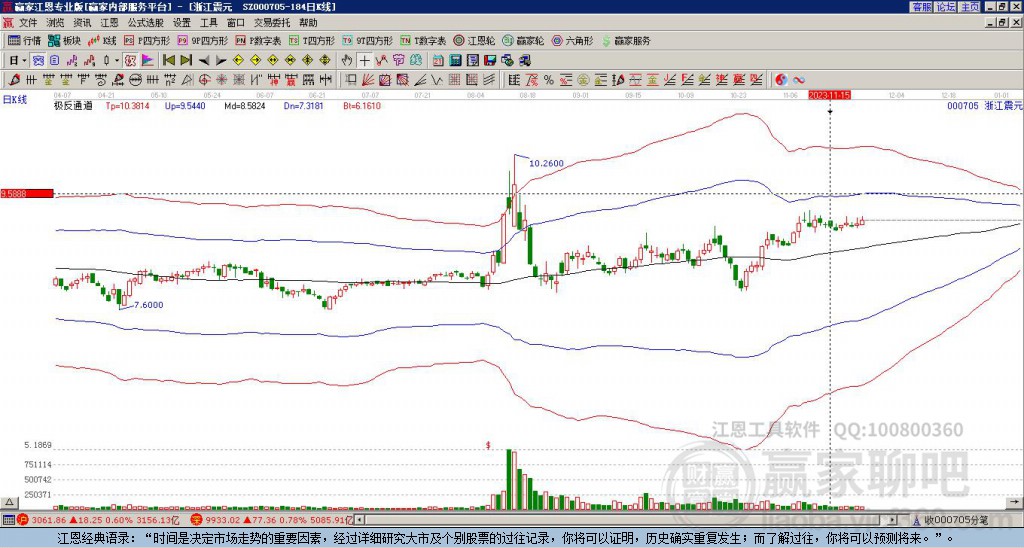Open the 9T四方形 tool
This screenshot has width=1024, height=548.
[x=367, y=40]
